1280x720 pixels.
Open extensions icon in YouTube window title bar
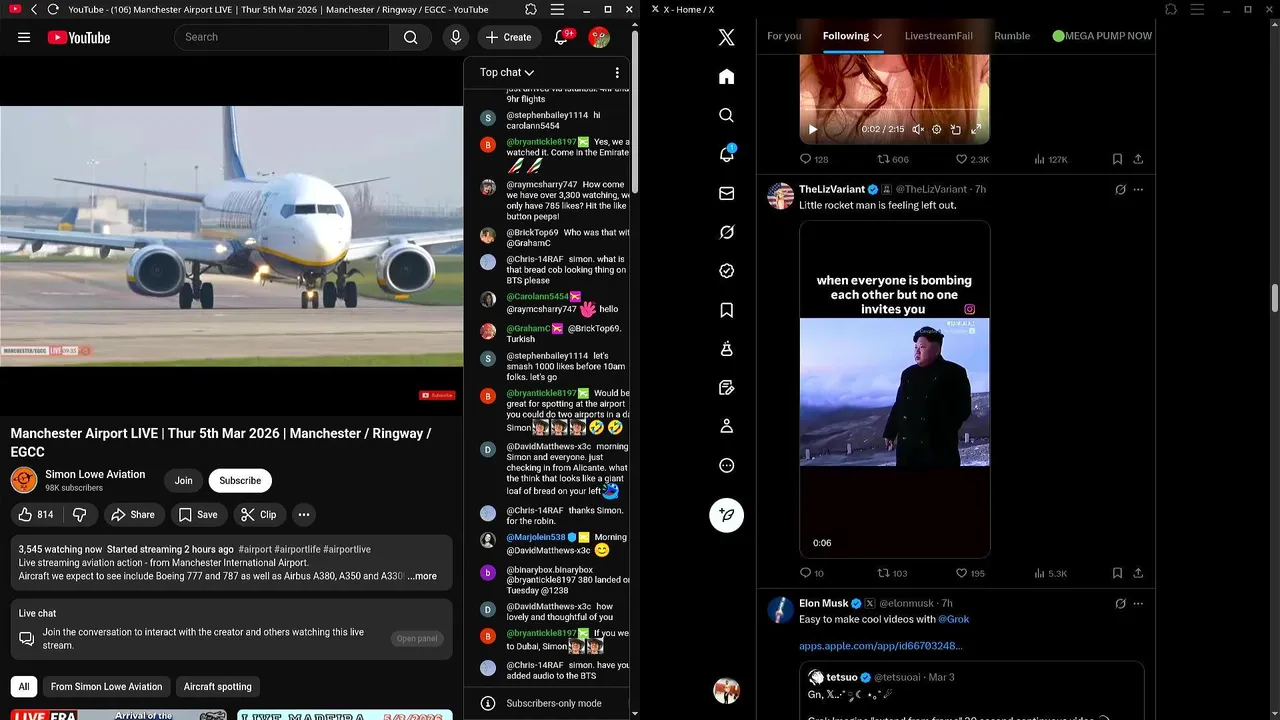[531, 9]
